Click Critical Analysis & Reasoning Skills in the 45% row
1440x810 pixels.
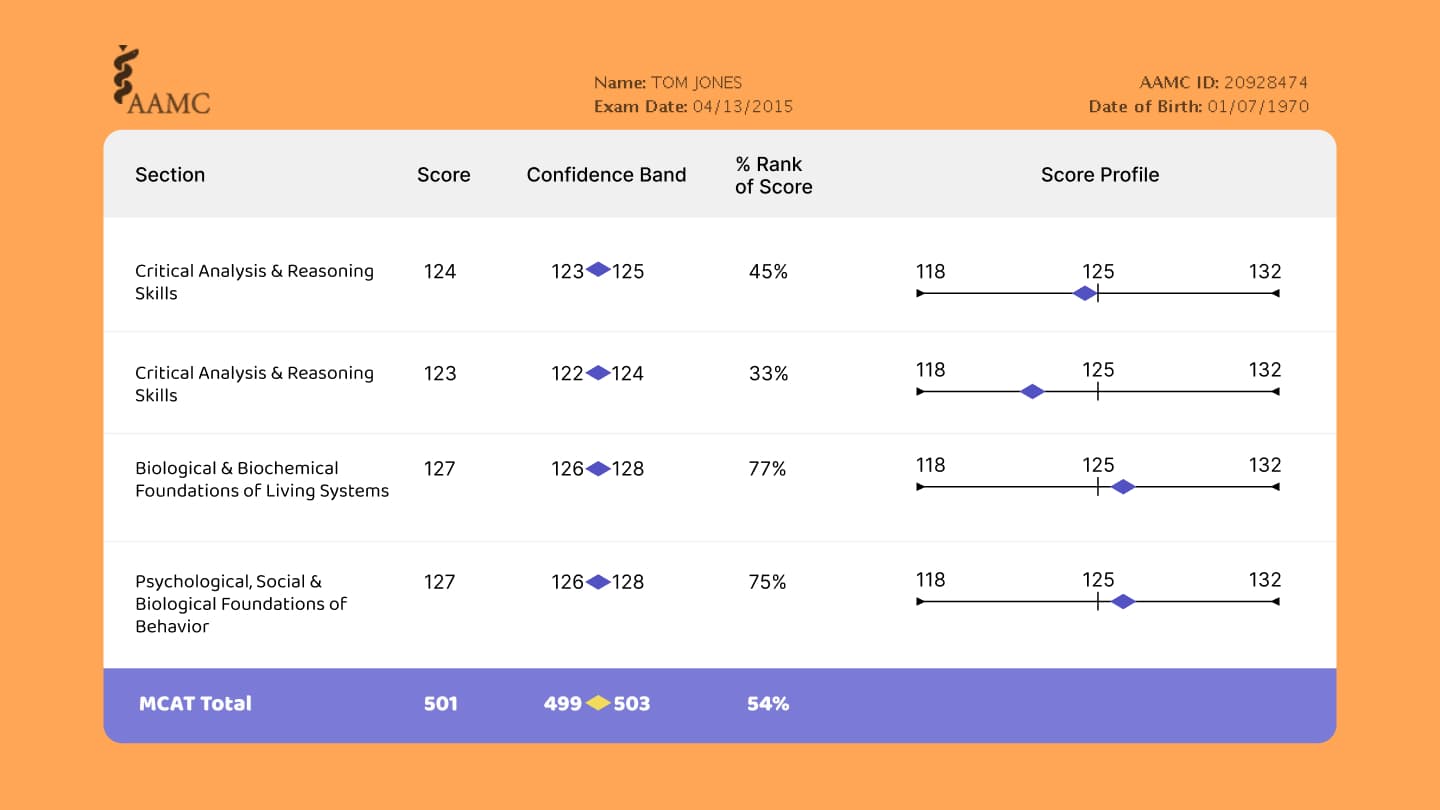[255, 282]
